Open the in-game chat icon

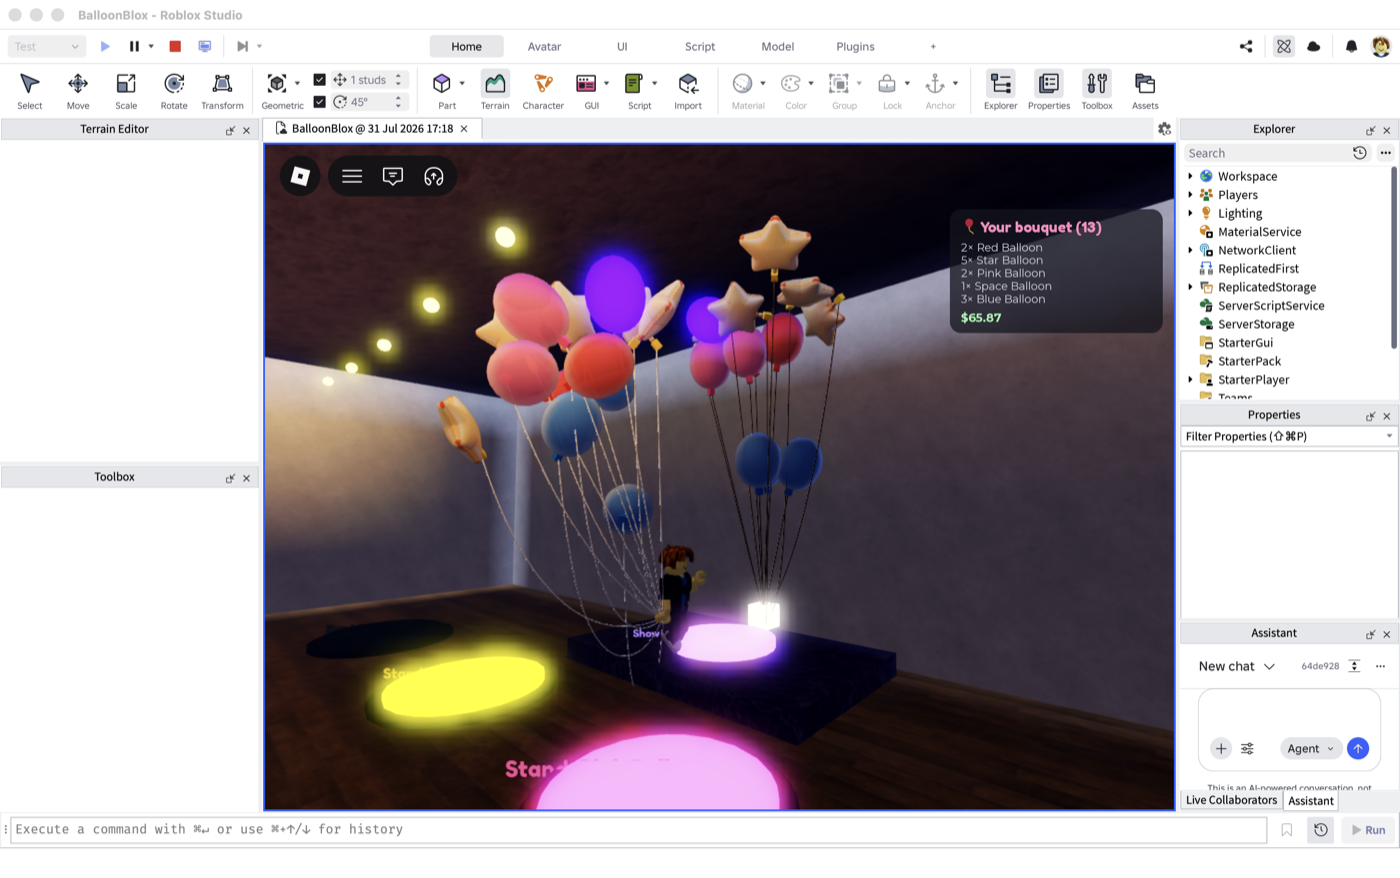(393, 176)
